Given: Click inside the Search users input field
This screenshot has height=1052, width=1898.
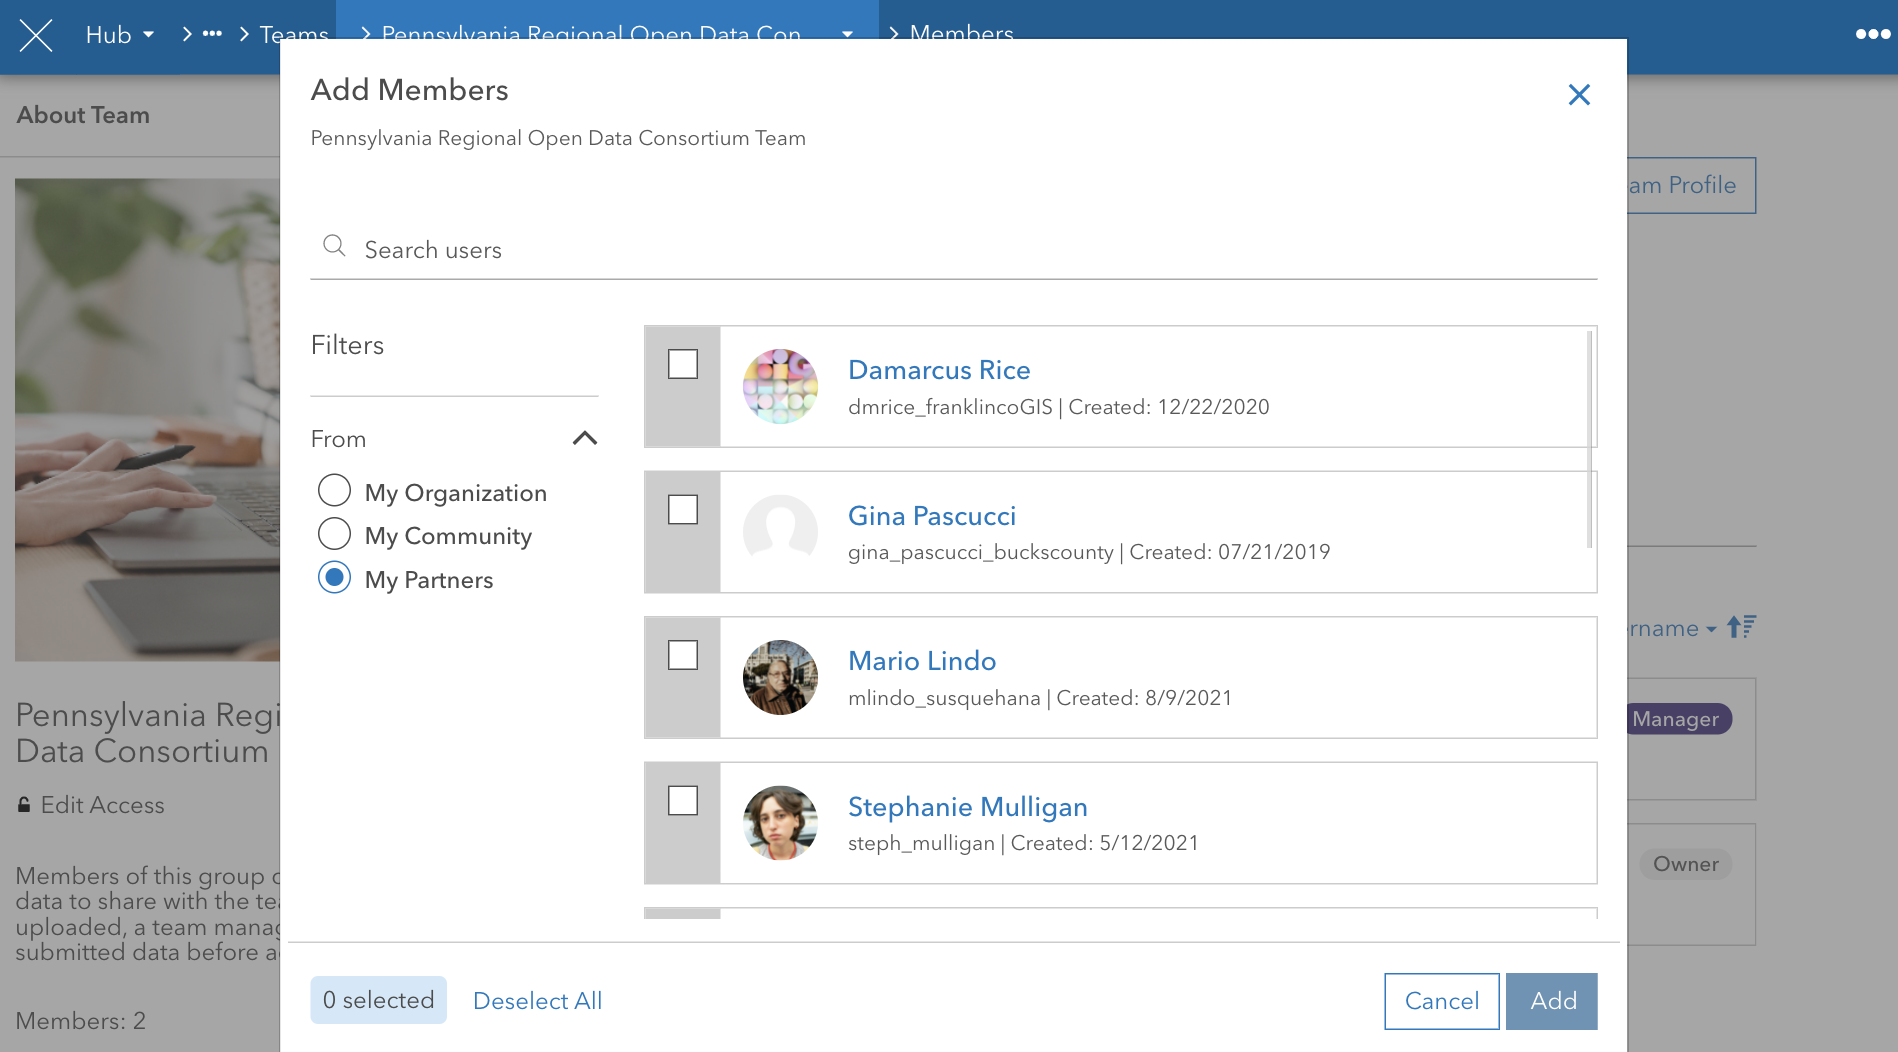Looking at the screenshot, I should [x=700, y=249].
